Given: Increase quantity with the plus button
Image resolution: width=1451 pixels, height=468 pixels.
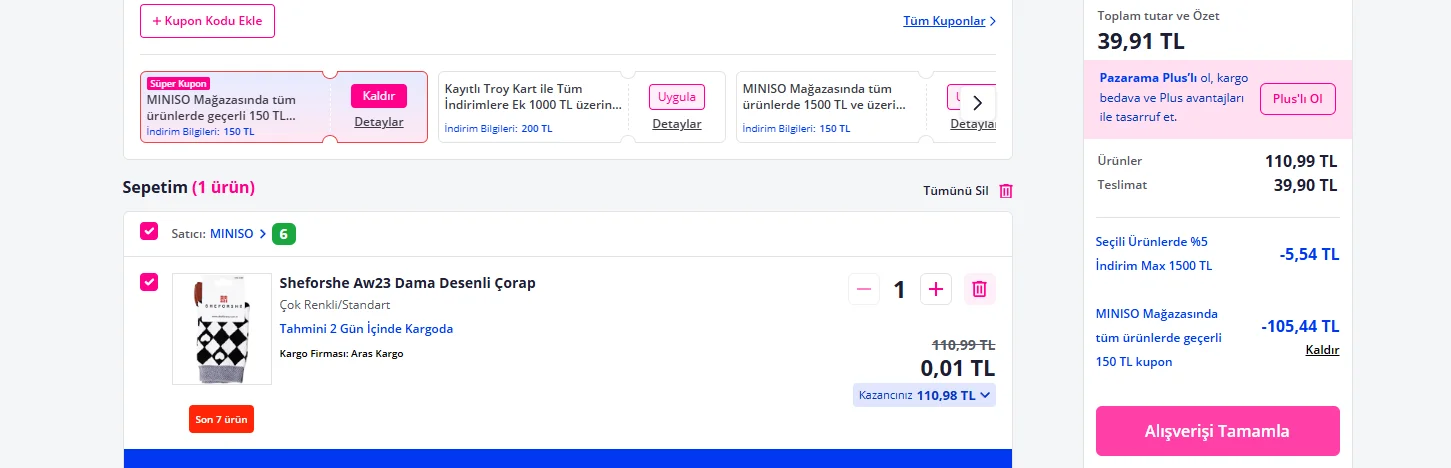Looking at the screenshot, I should 936,289.
